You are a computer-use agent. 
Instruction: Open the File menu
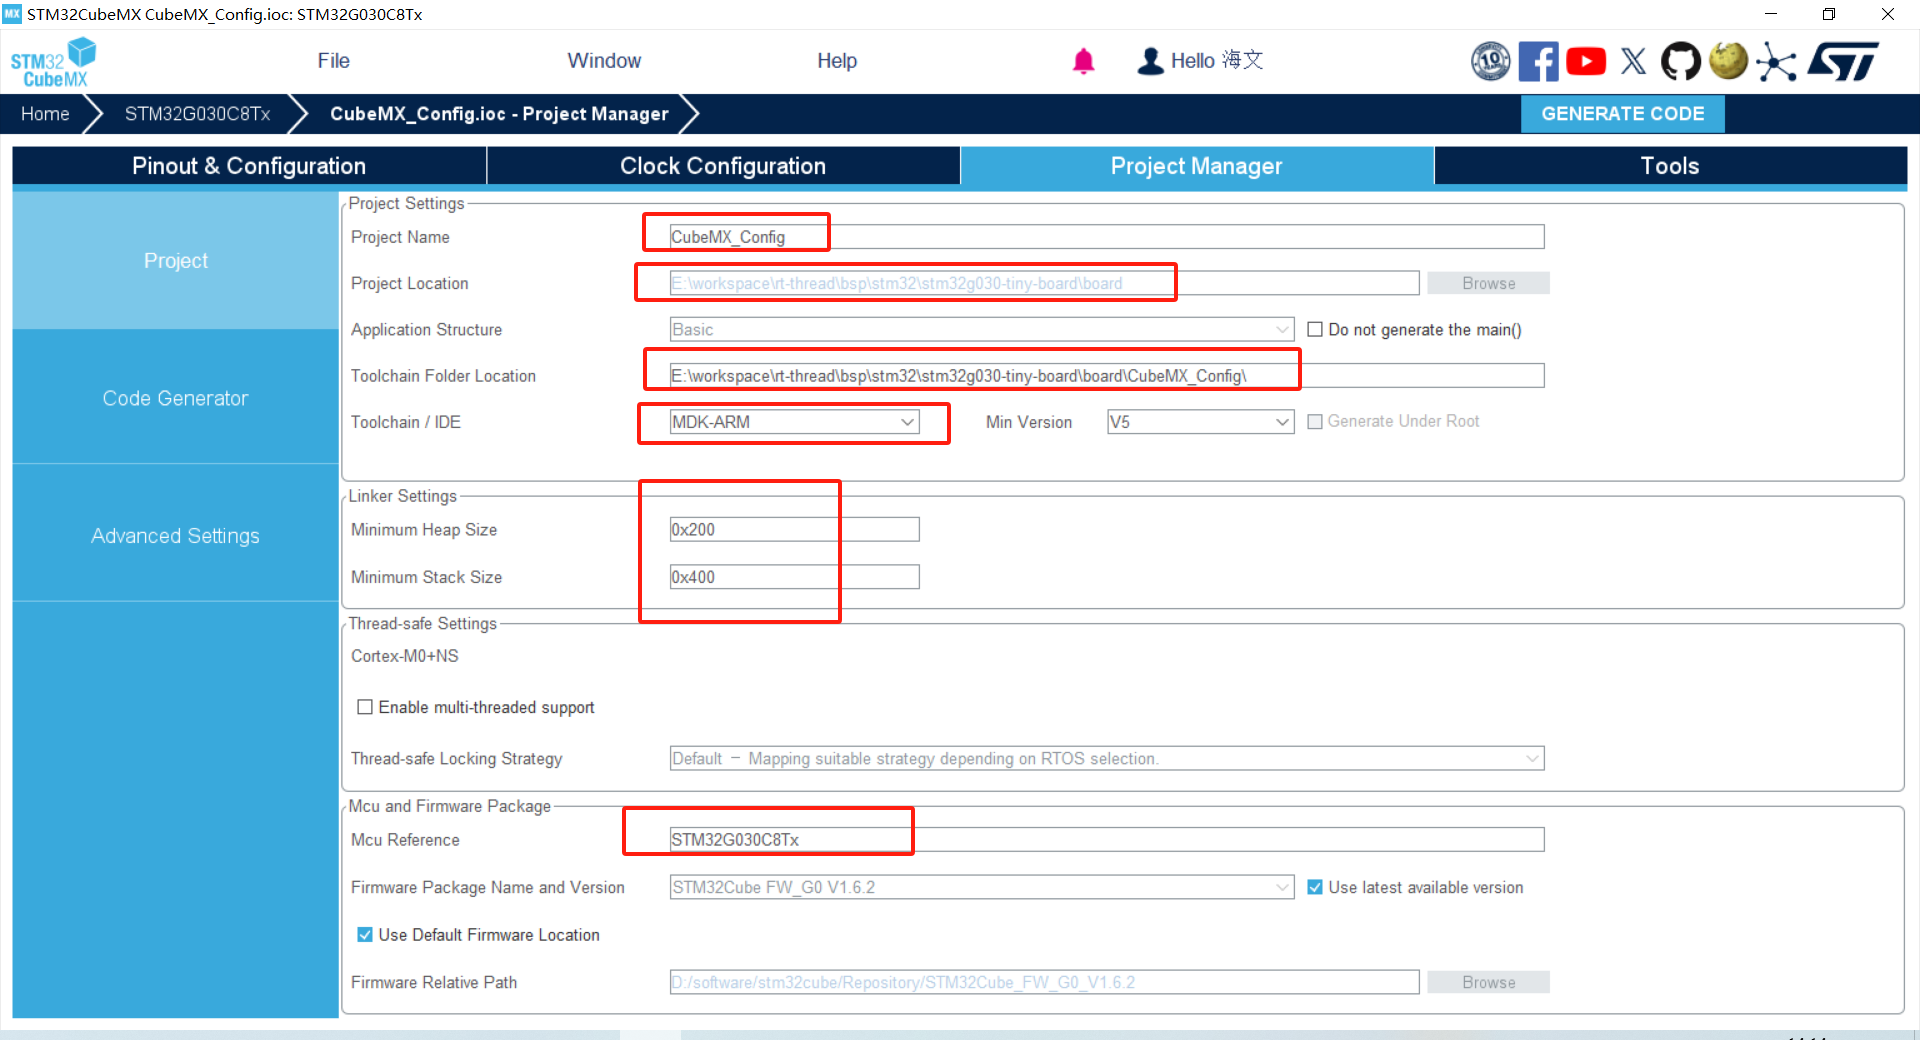333,61
